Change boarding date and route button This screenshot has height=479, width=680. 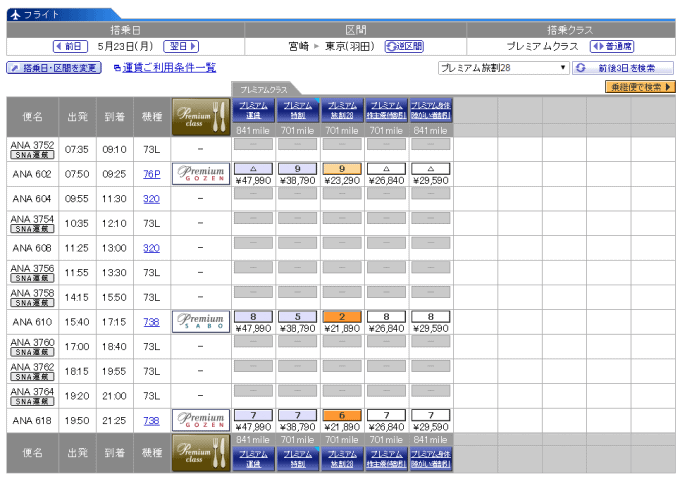pos(54,68)
